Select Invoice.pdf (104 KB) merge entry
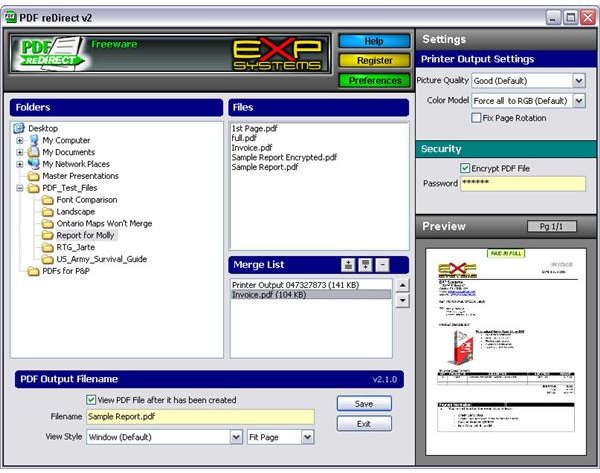Screen dimensions: 600x473 coord(311,295)
